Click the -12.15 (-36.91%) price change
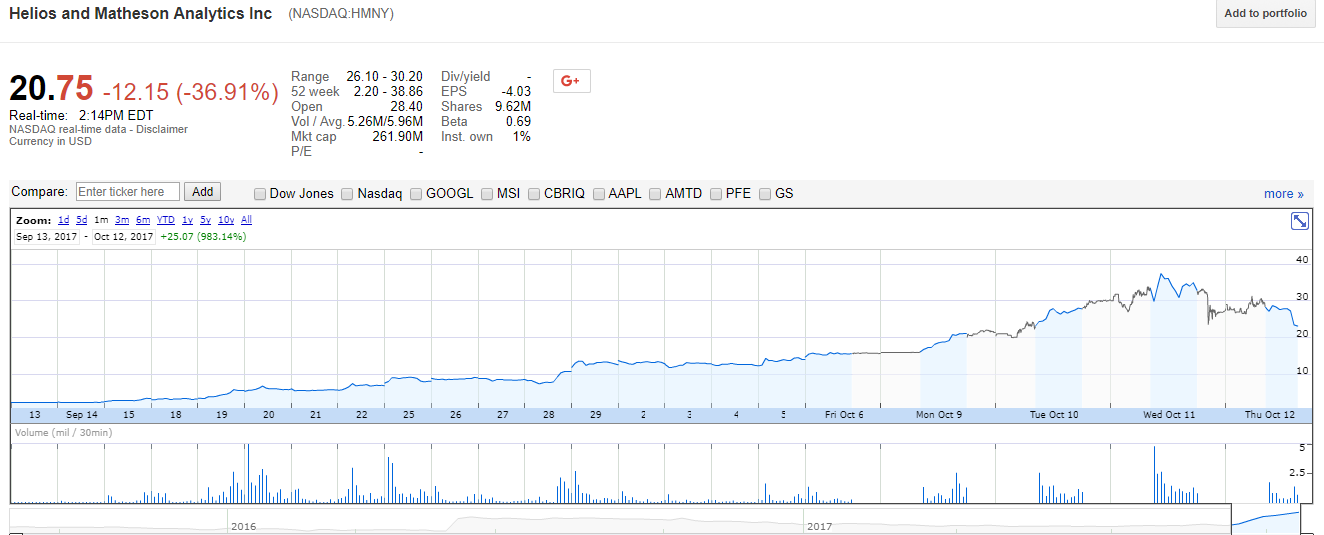The image size is (1324, 535). [190, 92]
